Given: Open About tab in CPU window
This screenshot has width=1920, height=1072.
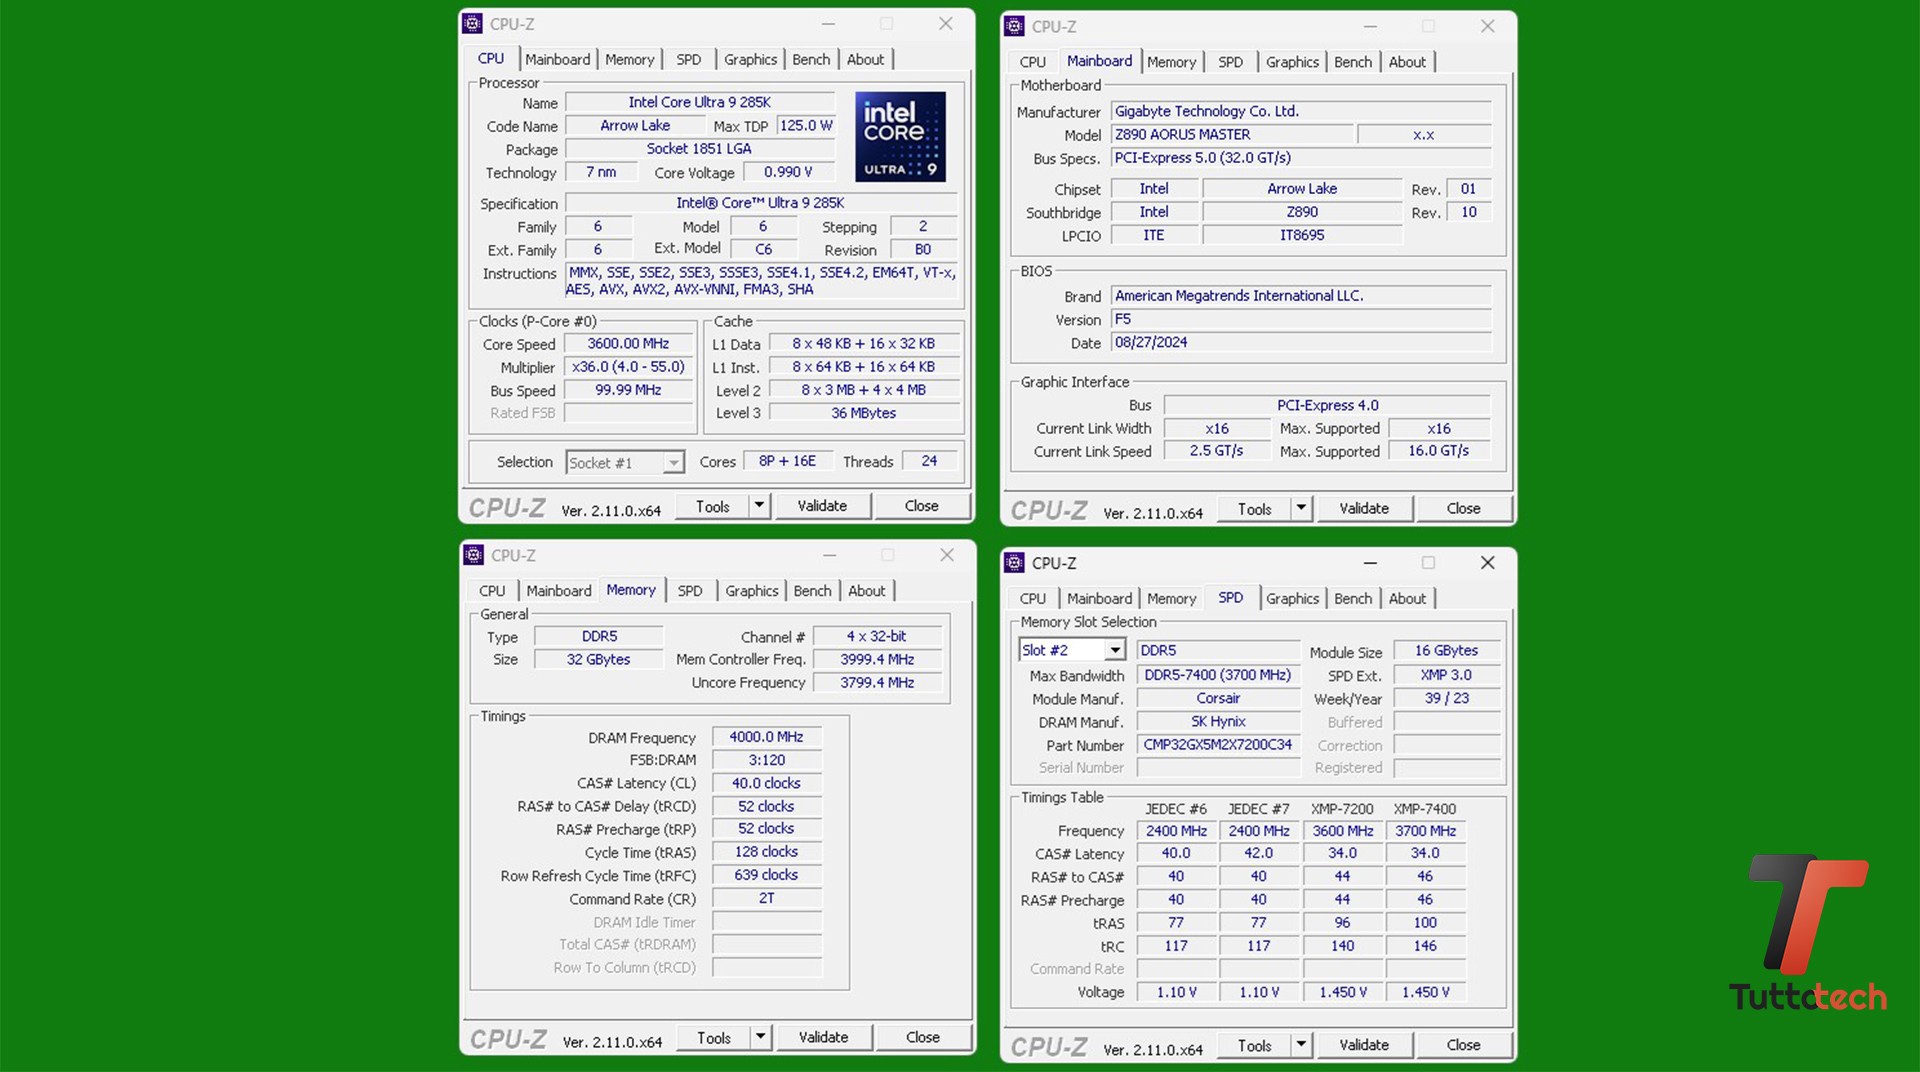Looking at the screenshot, I should pyautogui.click(x=866, y=60).
